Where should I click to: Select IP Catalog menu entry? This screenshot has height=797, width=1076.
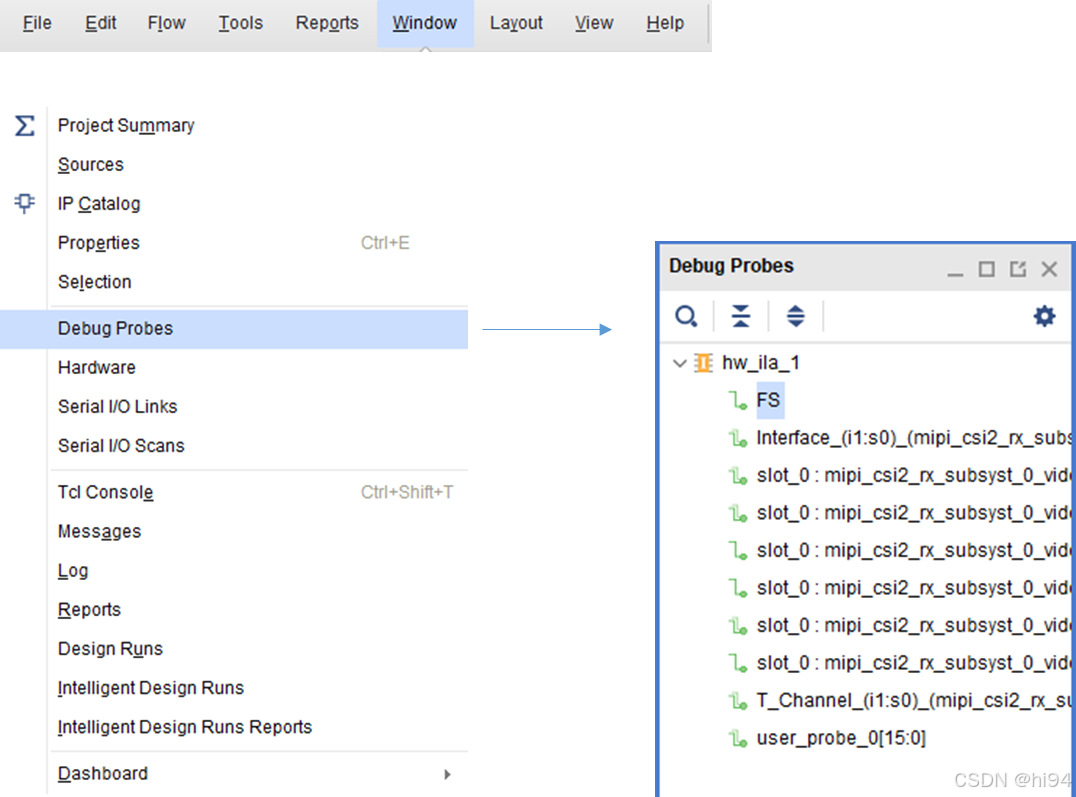point(99,204)
